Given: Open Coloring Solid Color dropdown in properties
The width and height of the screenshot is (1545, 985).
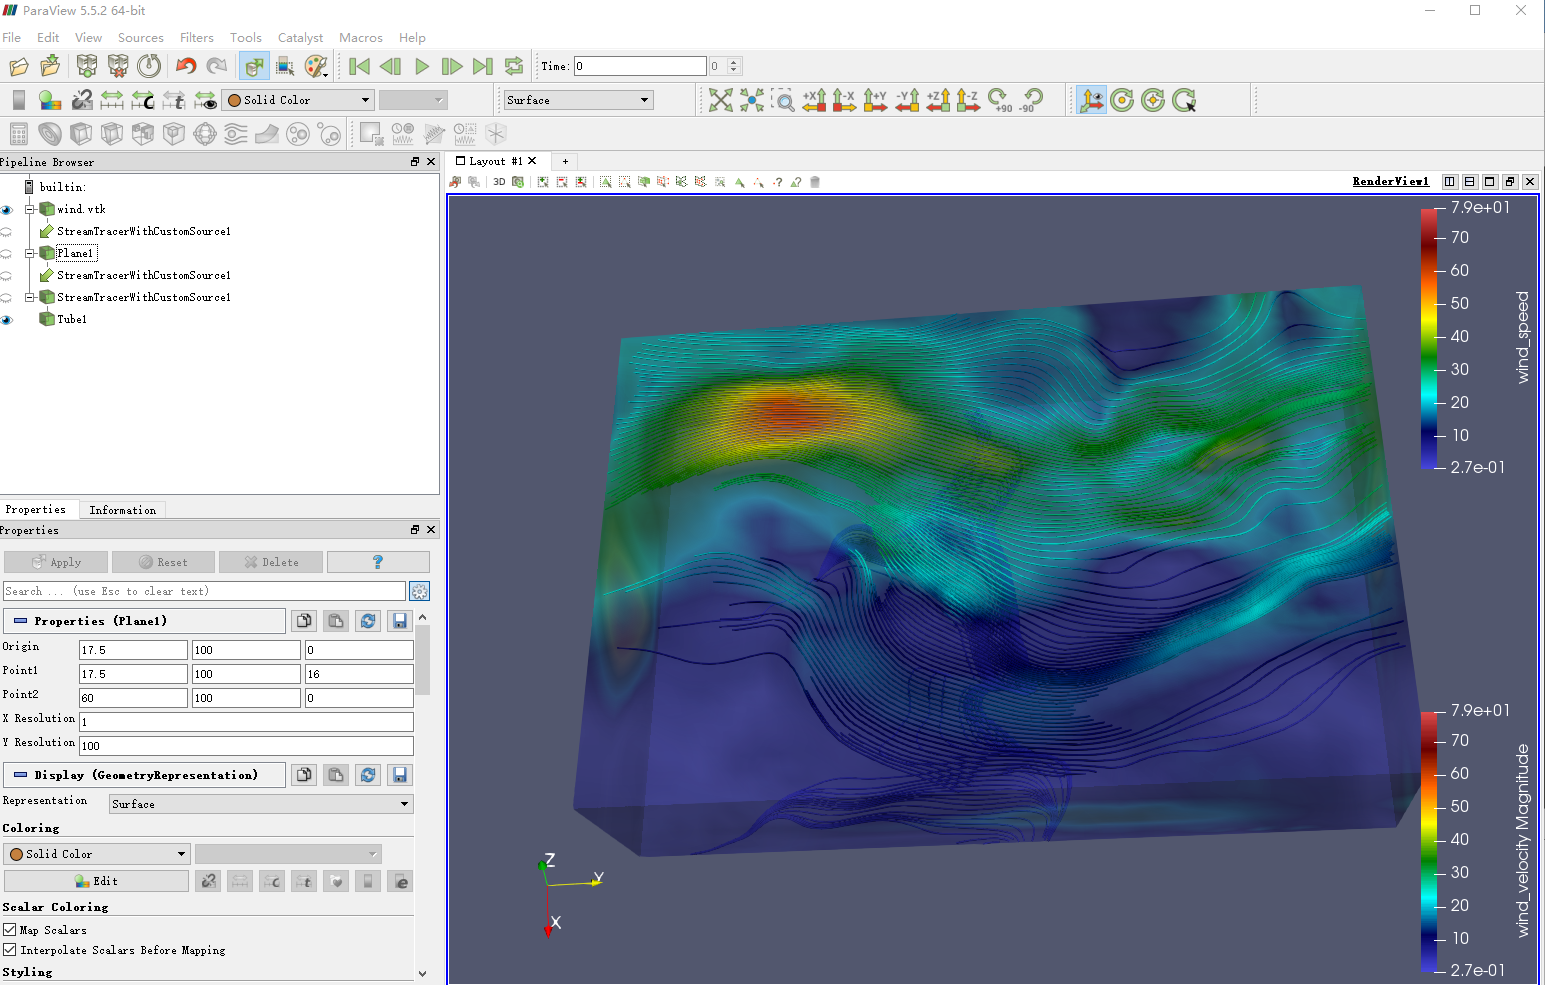Looking at the screenshot, I should click(x=97, y=854).
